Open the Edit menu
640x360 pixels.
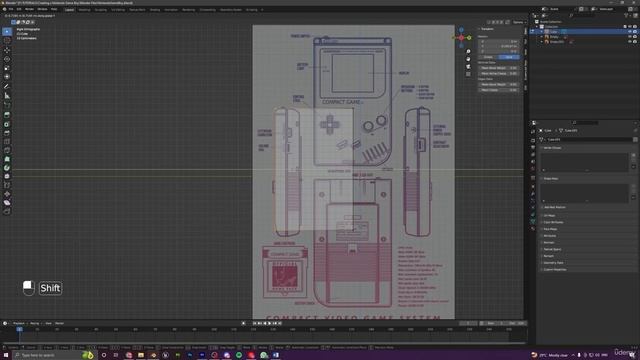(19, 9)
